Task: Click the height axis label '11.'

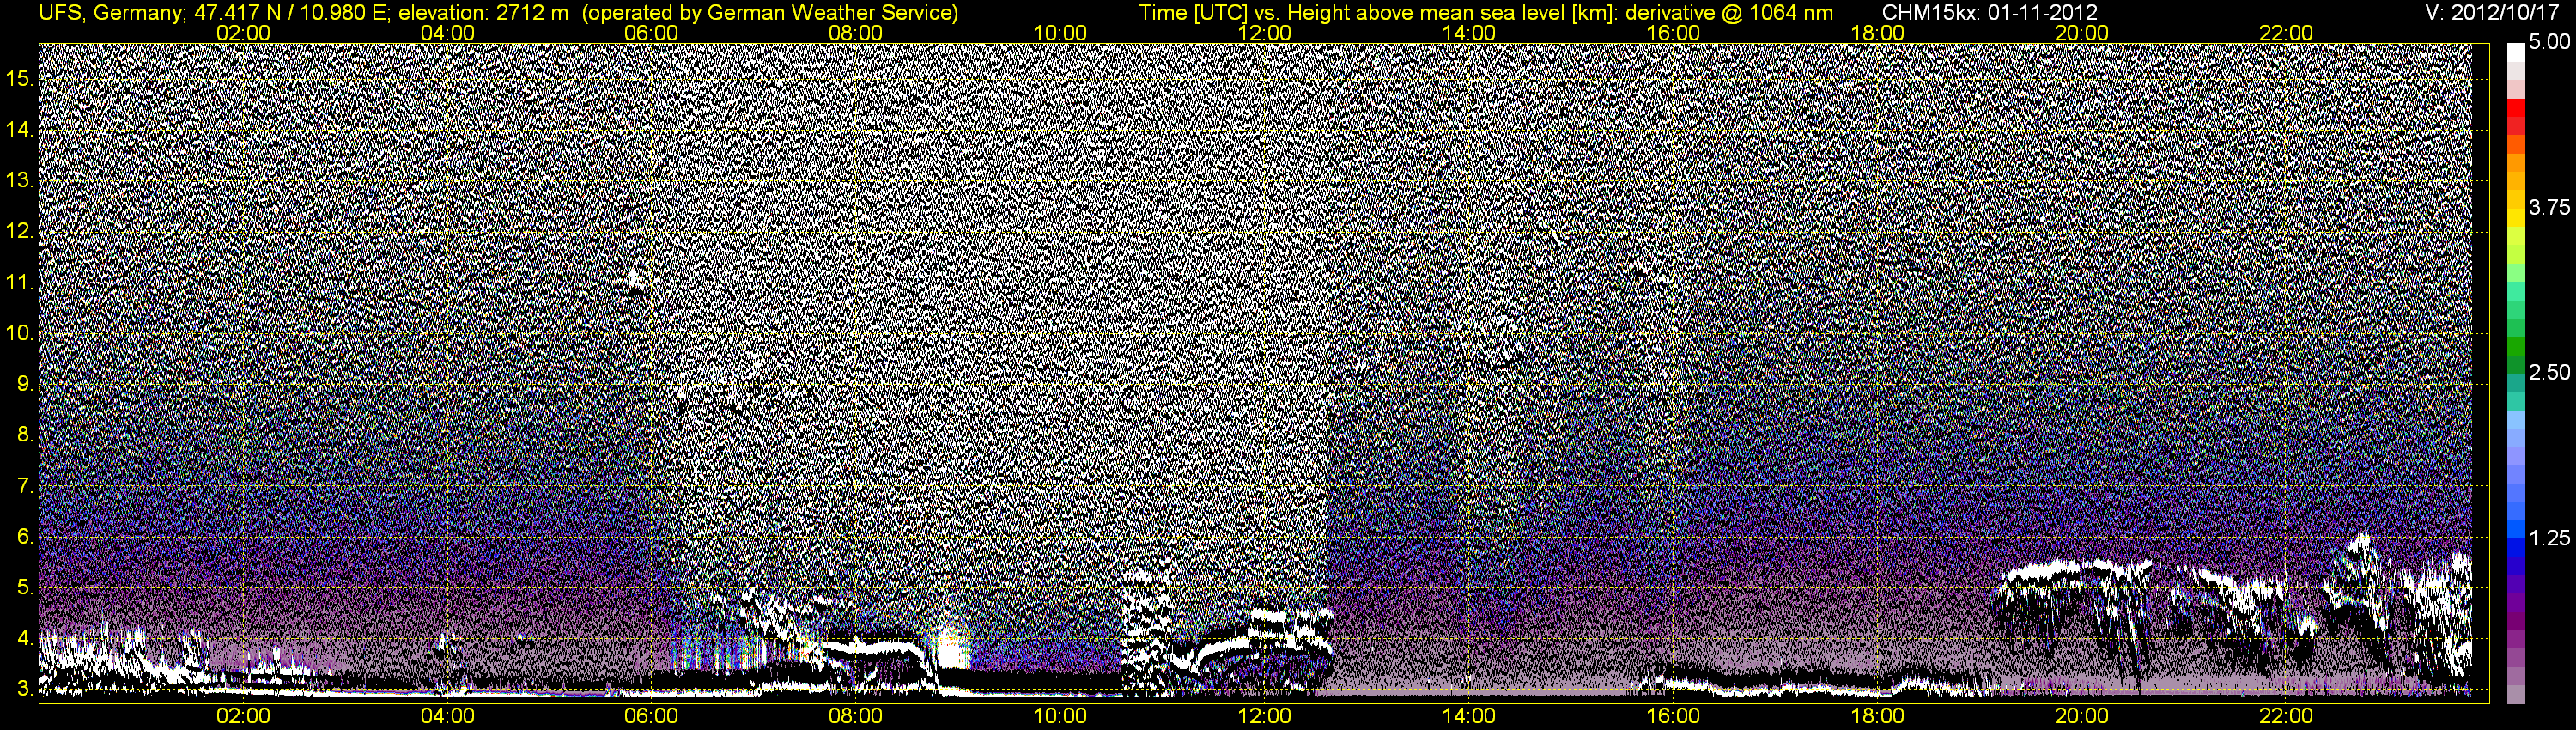Action: coord(21,282)
